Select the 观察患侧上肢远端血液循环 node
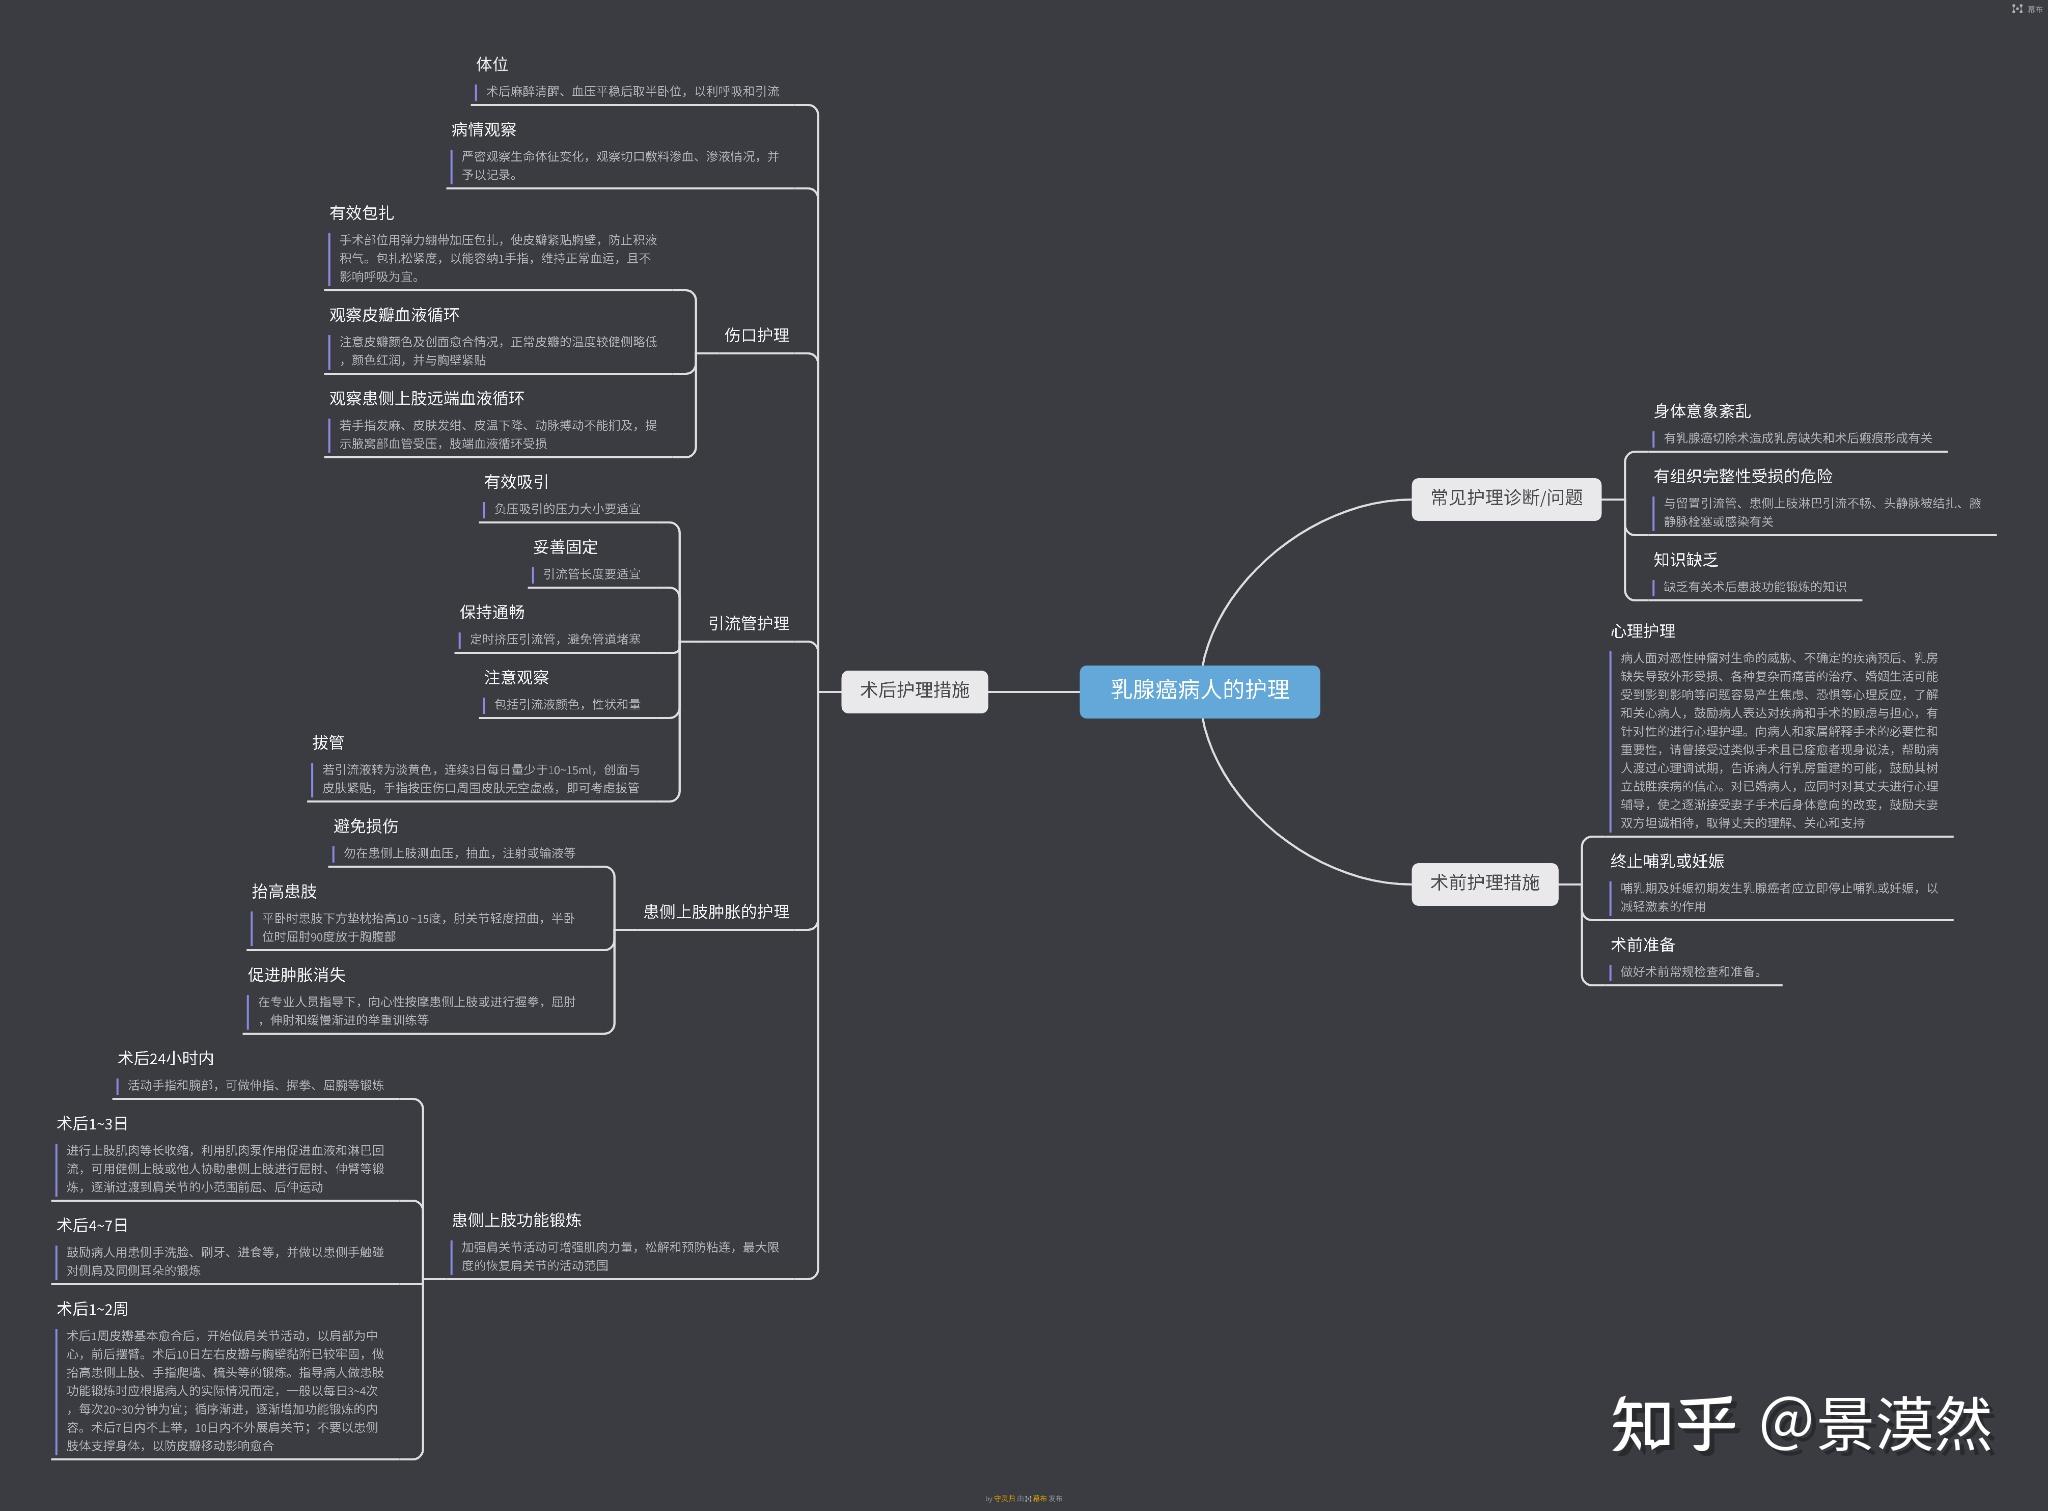 click(426, 398)
